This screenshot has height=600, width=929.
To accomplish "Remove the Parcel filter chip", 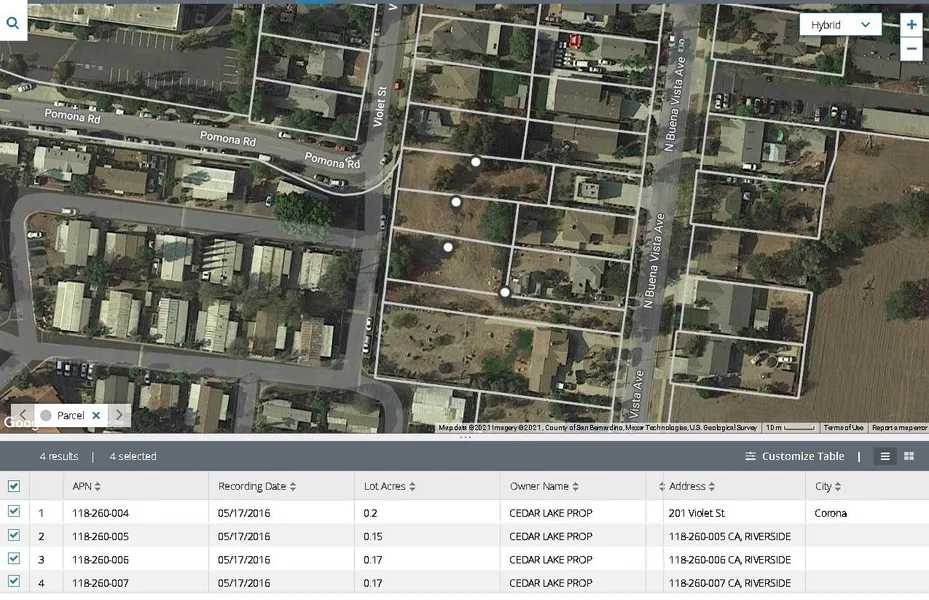I will (x=96, y=415).
